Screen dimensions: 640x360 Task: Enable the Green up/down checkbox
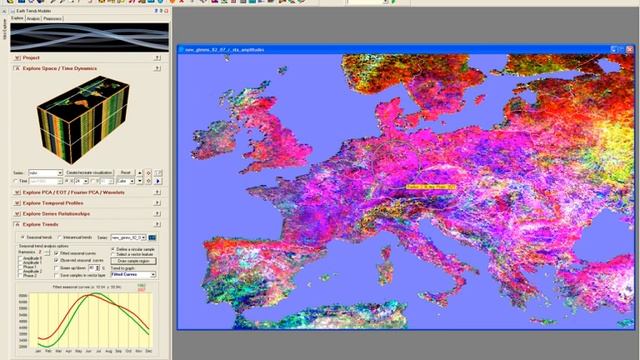coord(56,268)
